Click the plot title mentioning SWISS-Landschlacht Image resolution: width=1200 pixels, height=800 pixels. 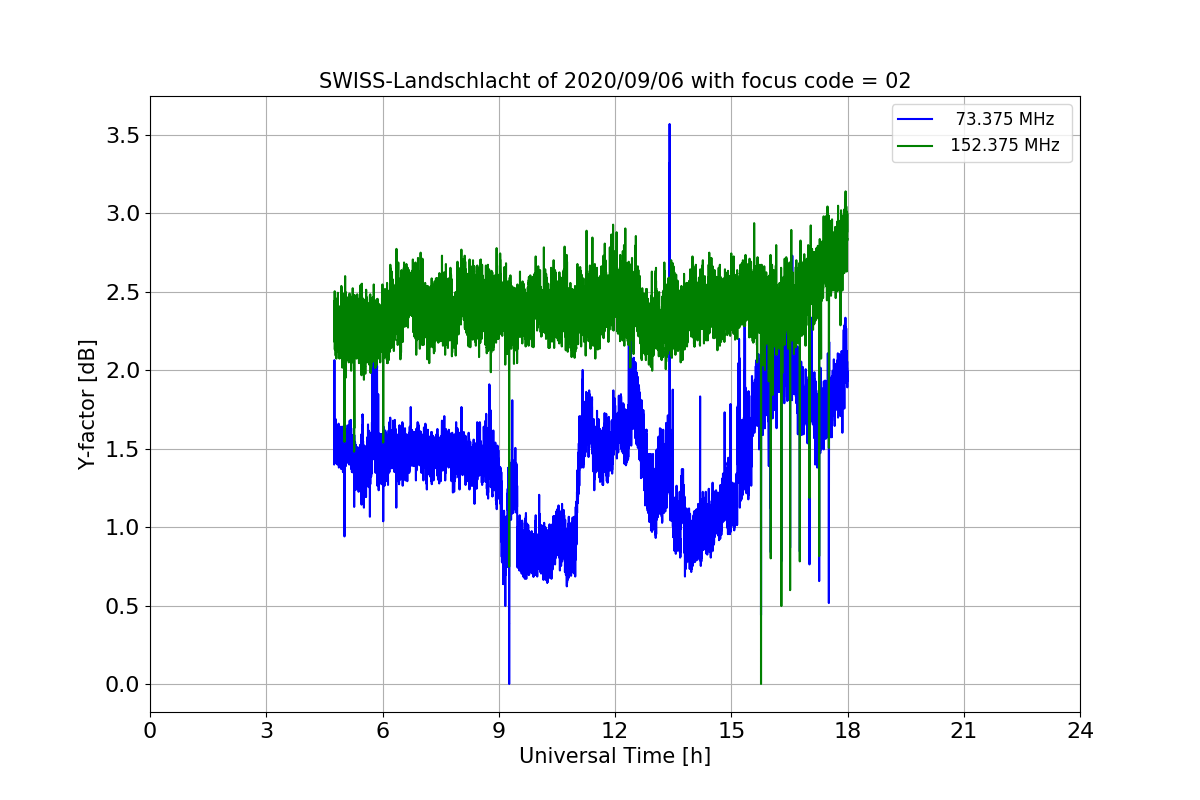(615, 81)
